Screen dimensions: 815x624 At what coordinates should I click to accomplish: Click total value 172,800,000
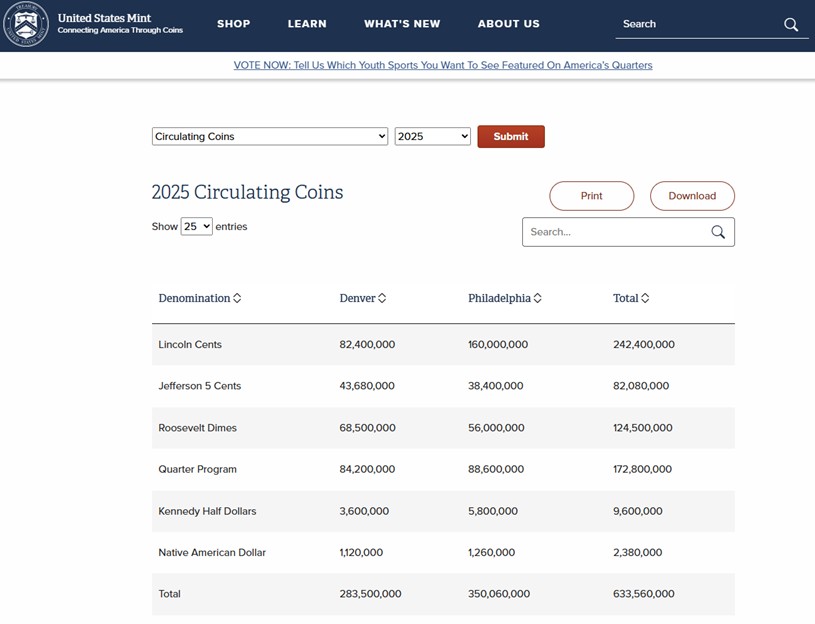(642, 469)
